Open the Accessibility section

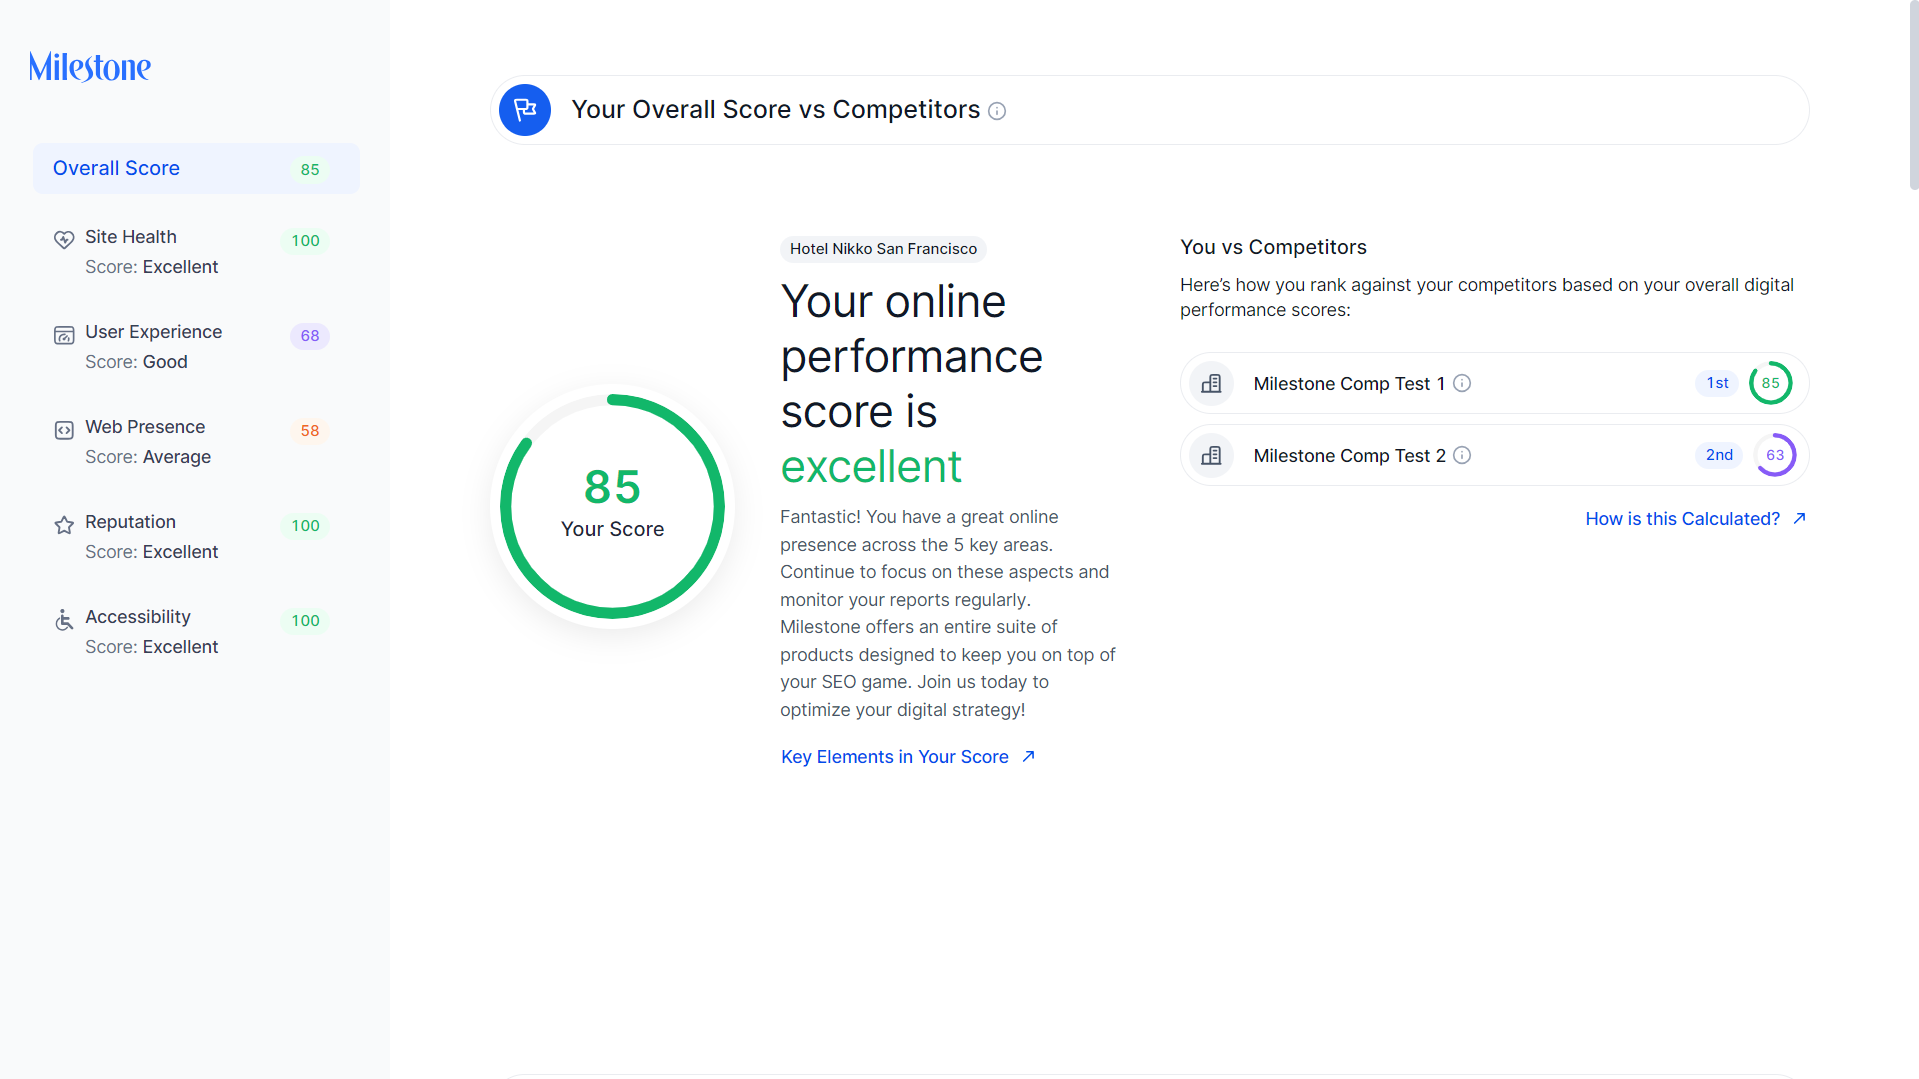[196, 632]
